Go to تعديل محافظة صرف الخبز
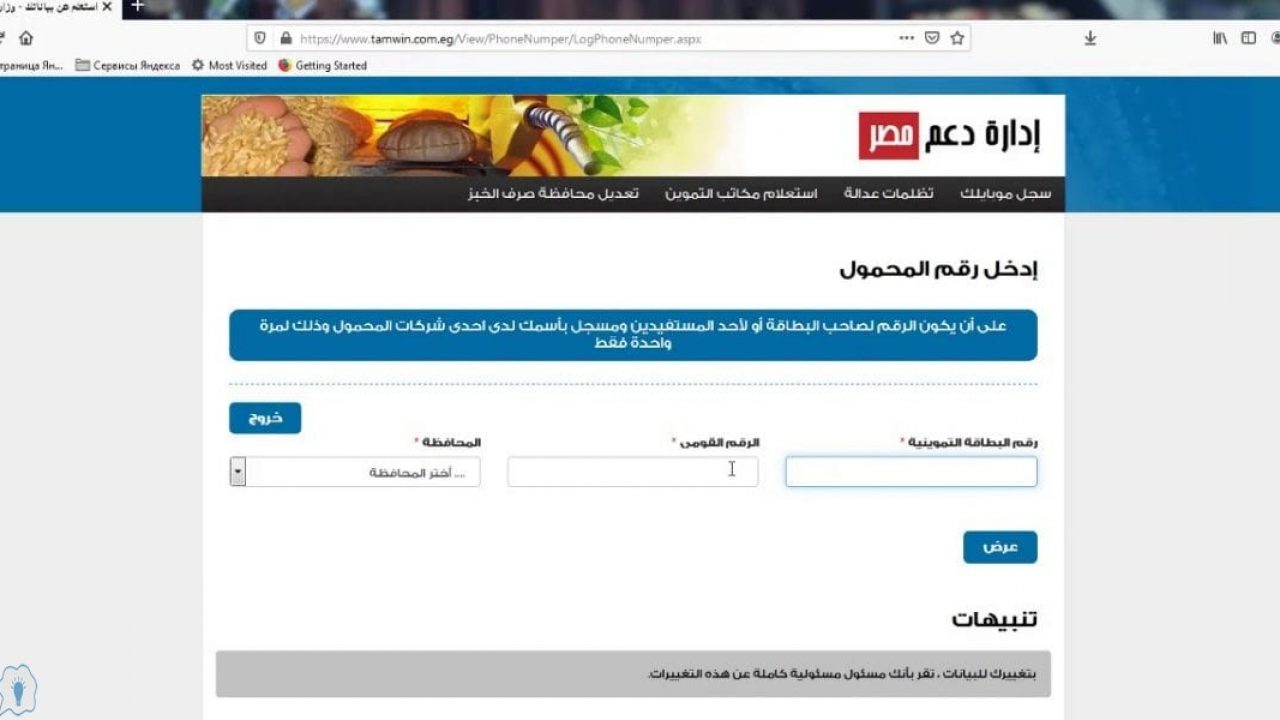This screenshot has width=1280, height=720. point(554,193)
